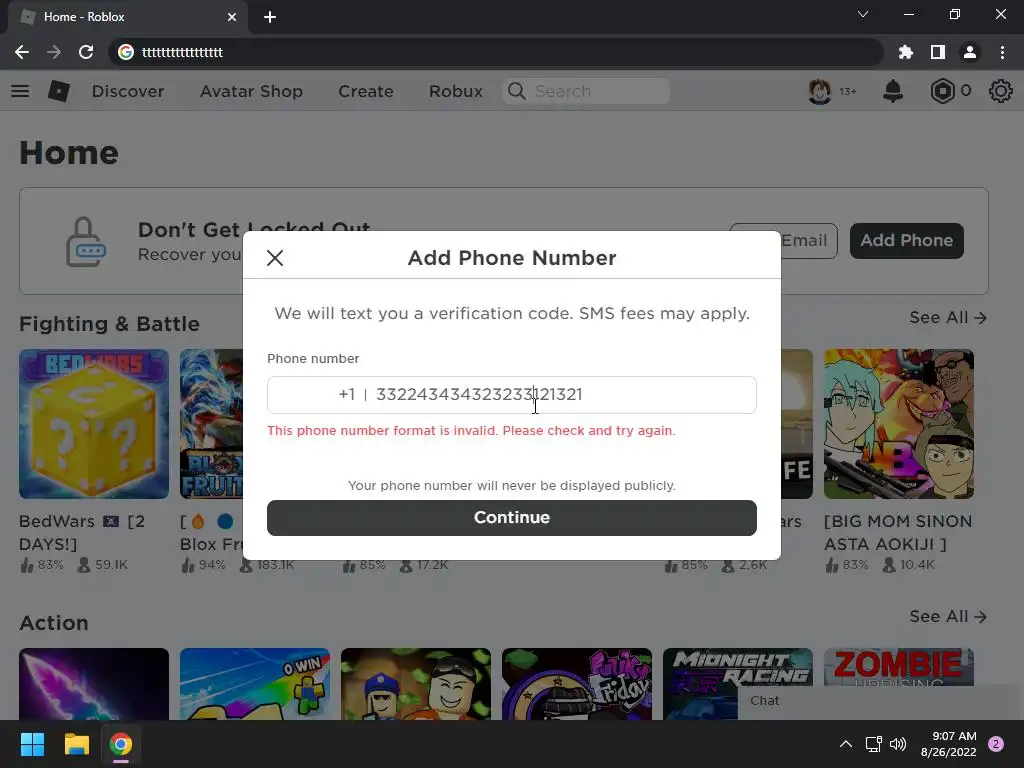Click the Continue button in dialog
1024x768 pixels.
(511, 517)
